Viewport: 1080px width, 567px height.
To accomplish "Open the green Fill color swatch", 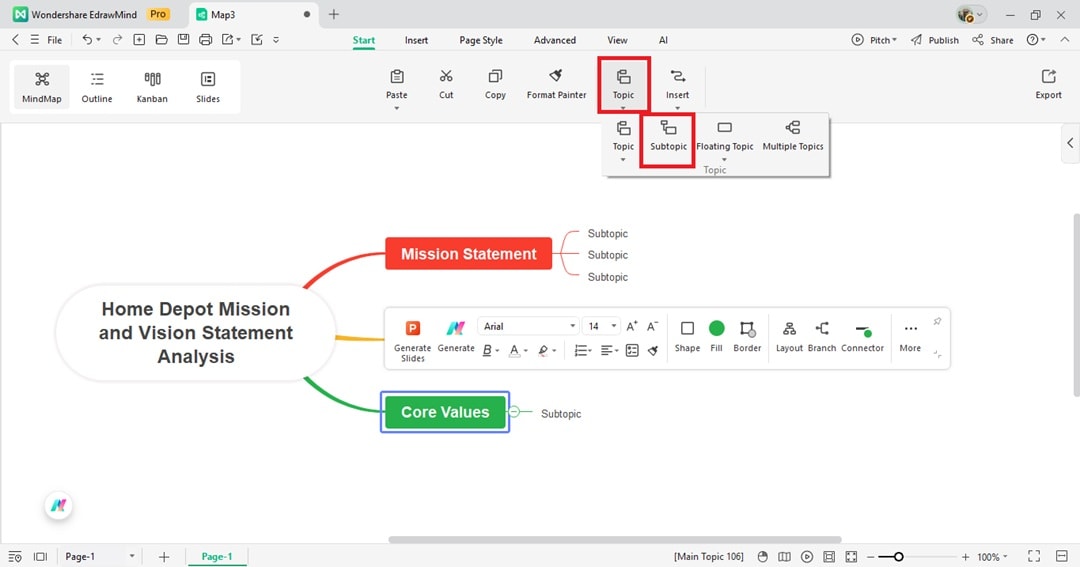I will click(x=716, y=328).
